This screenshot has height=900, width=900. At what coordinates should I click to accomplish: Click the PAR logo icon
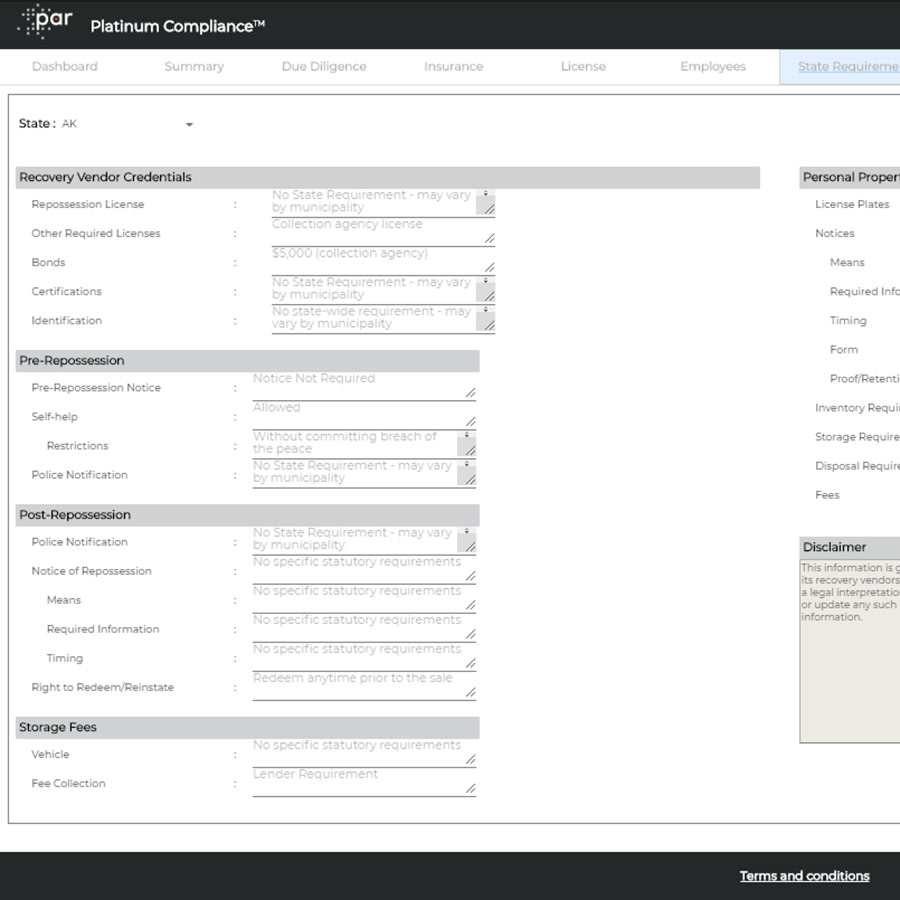(43, 22)
